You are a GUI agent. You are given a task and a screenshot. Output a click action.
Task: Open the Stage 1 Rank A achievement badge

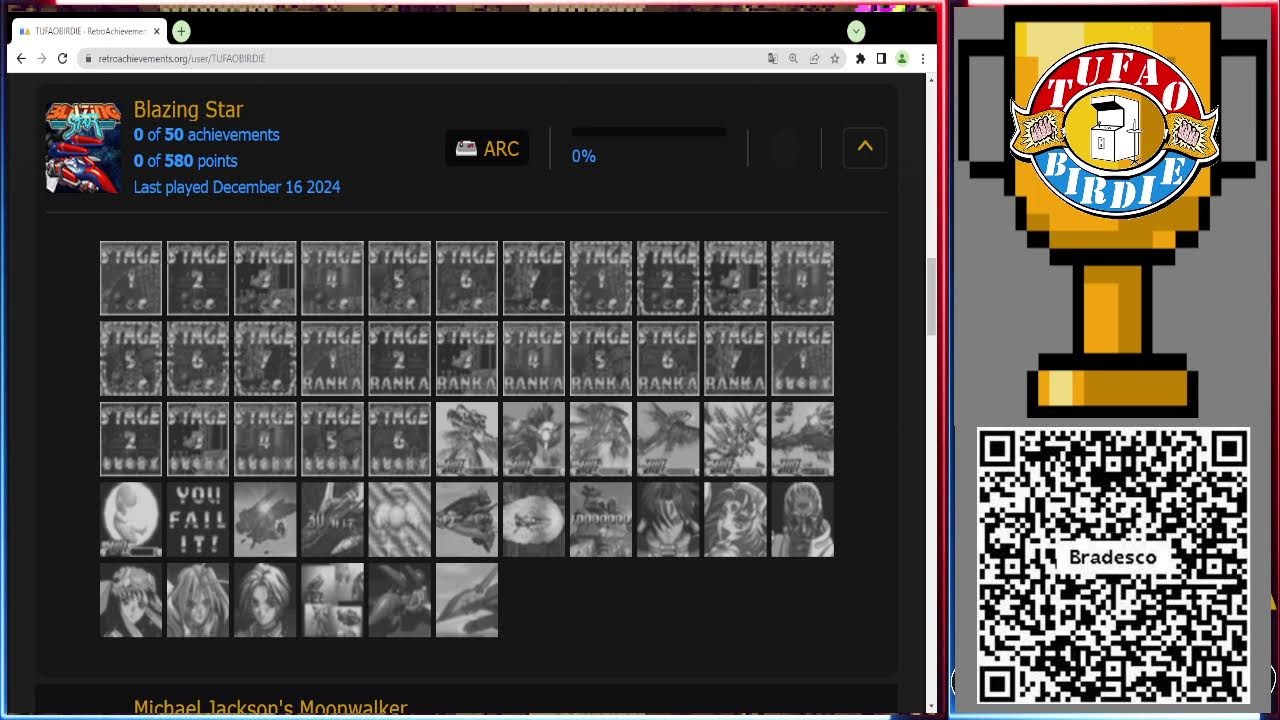tap(332, 358)
